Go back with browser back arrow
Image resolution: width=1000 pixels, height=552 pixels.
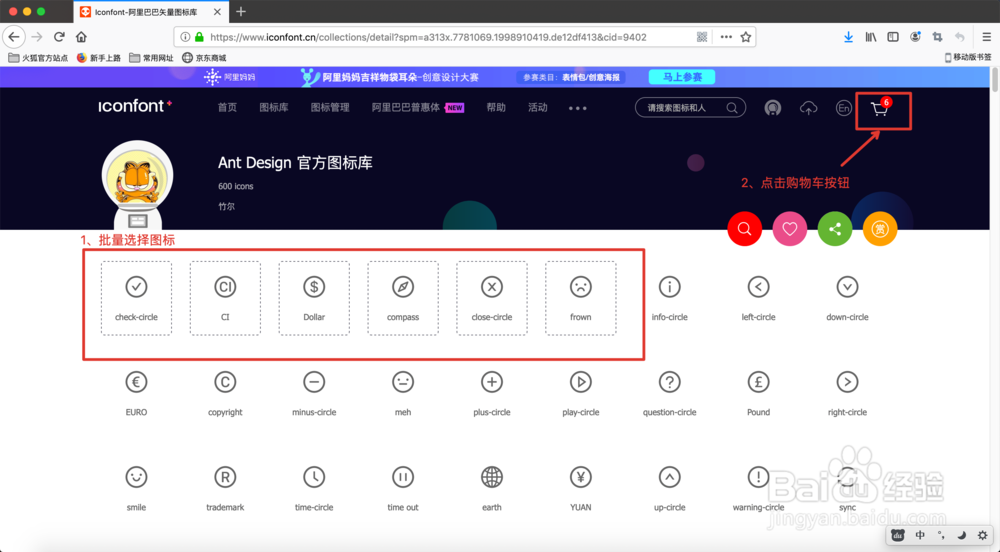[14, 37]
